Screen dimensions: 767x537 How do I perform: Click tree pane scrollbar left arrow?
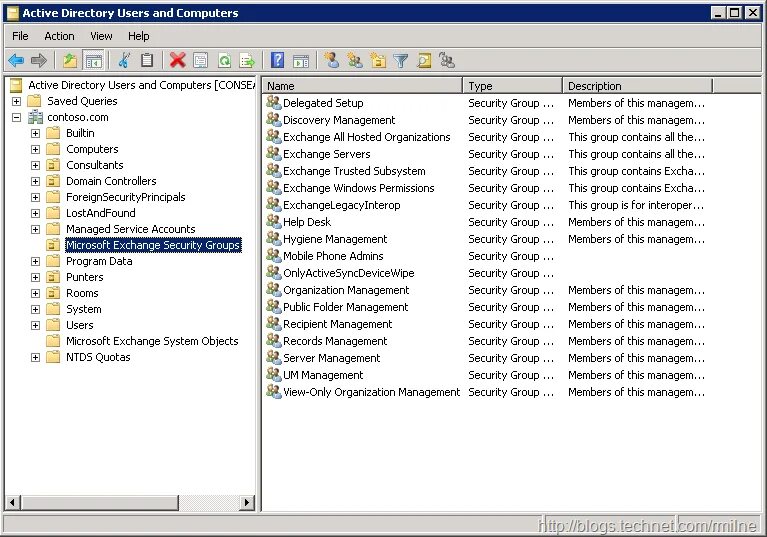point(13,502)
